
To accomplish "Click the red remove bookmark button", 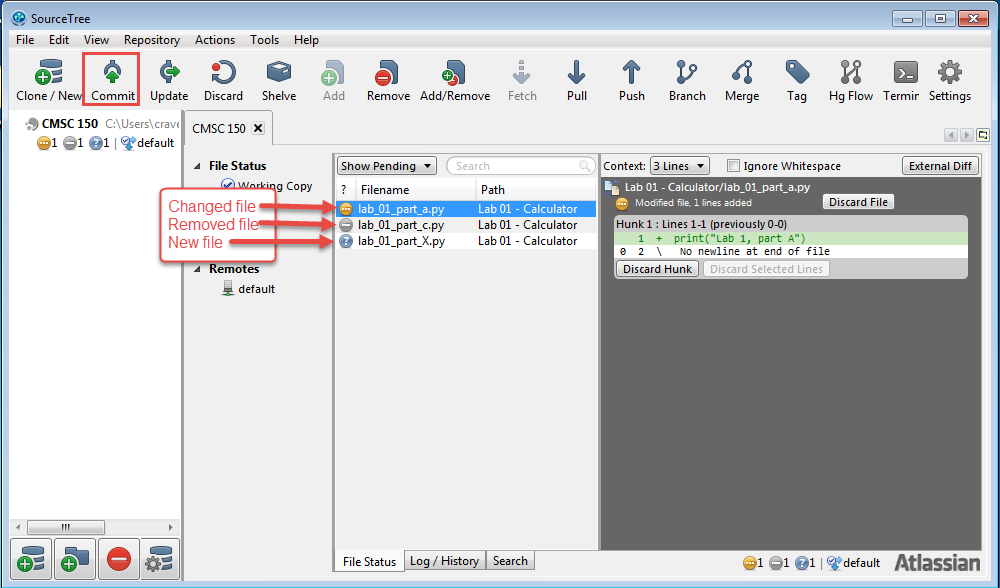I will coord(118,560).
